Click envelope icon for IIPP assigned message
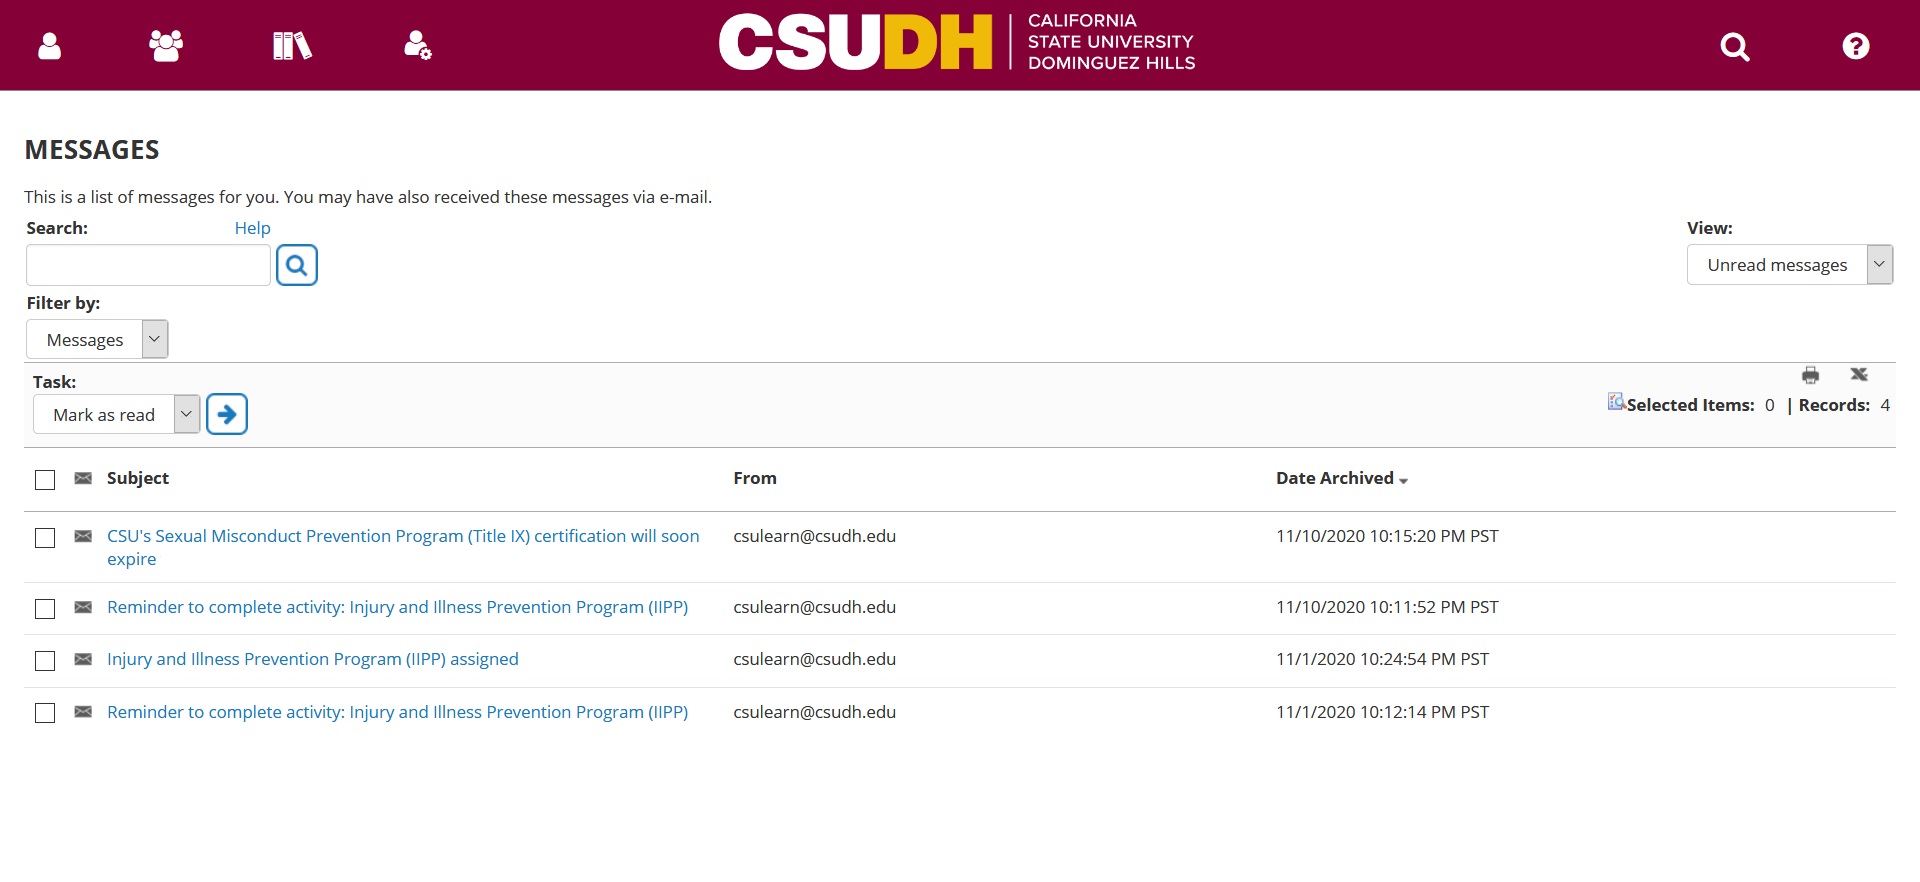The width and height of the screenshot is (1920, 882). click(83, 659)
